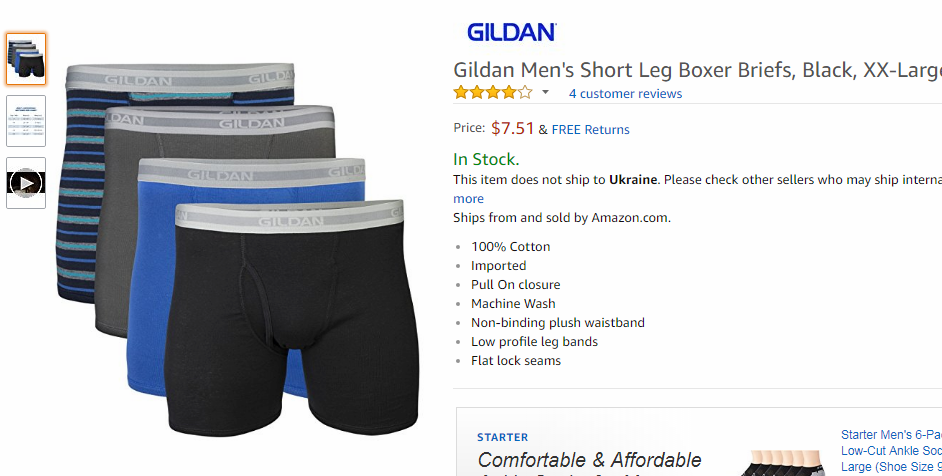Click the $7.51 price text
Viewport: 942px width, 476px height.
pyautogui.click(x=512, y=128)
